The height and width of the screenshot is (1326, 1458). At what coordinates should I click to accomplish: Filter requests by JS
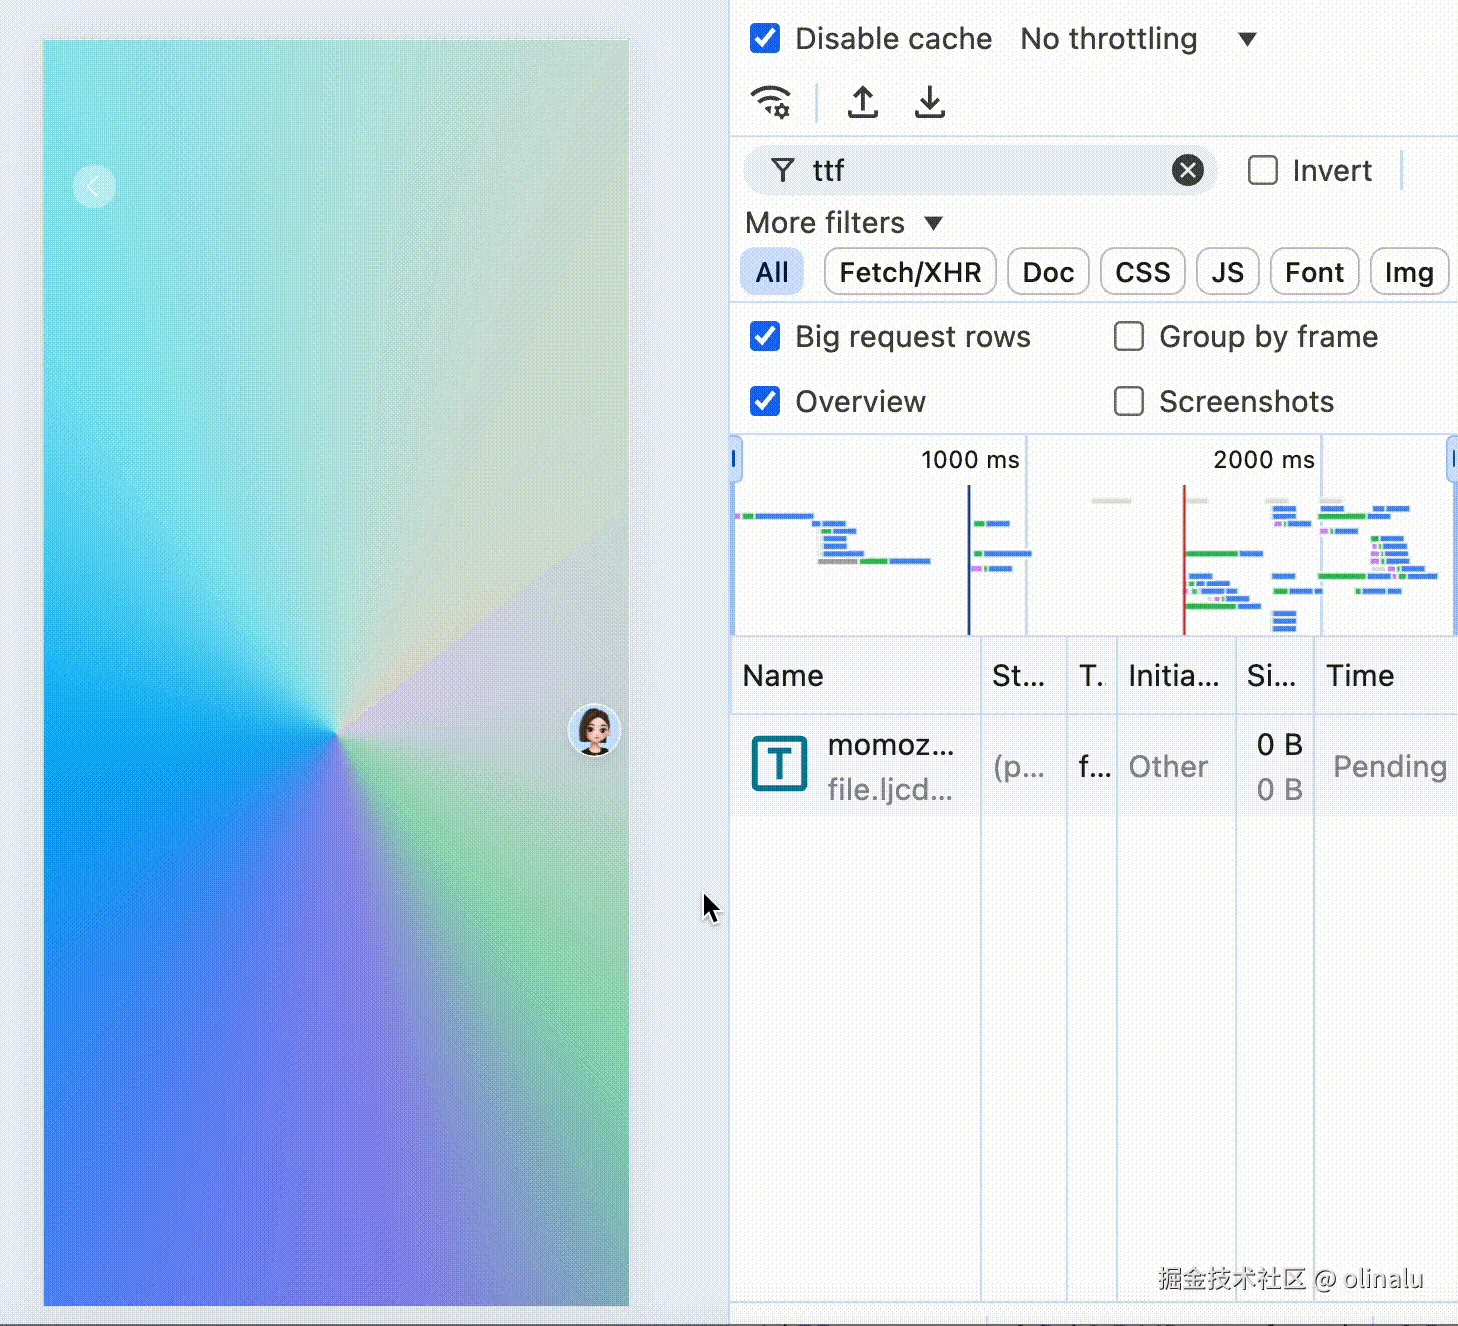(1227, 272)
